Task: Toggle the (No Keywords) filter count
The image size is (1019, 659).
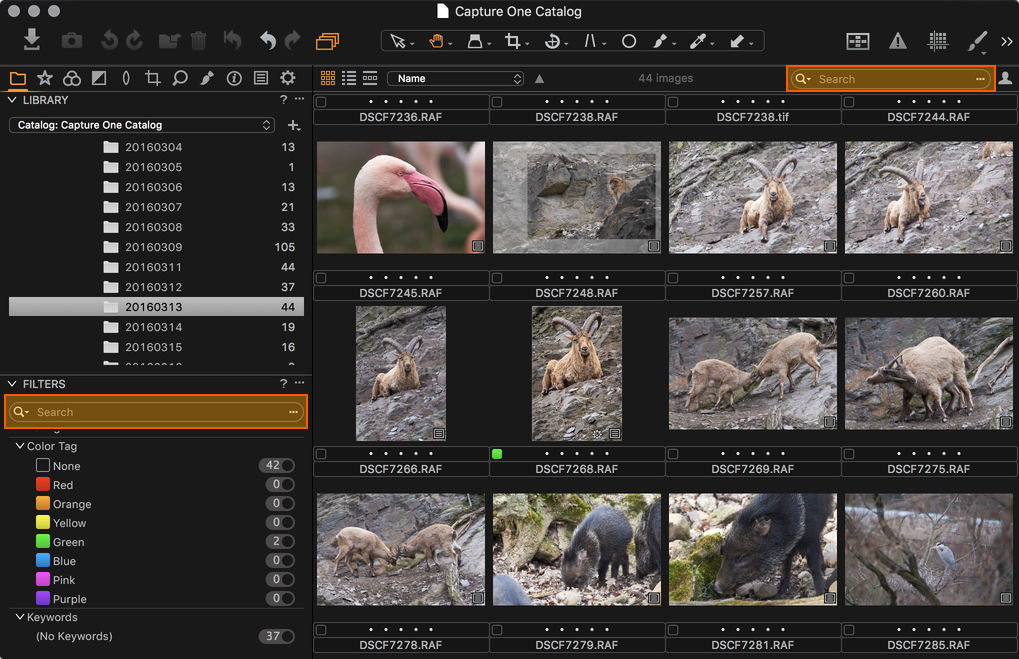Action: click(x=276, y=636)
